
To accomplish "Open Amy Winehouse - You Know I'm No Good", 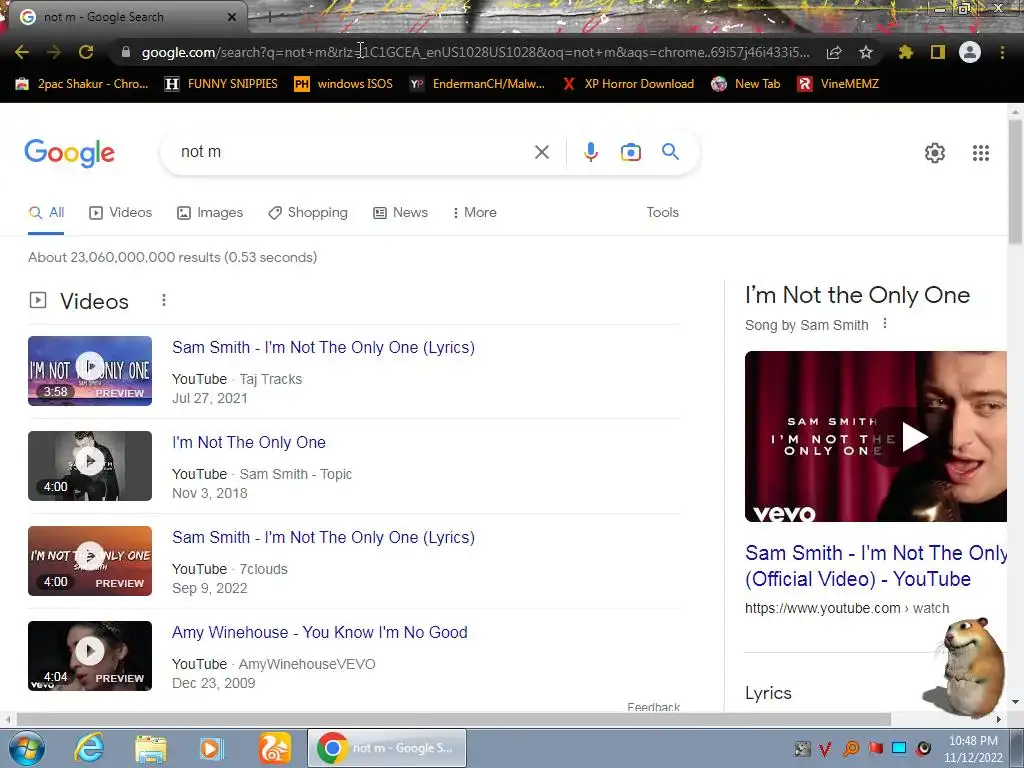I will [x=319, y=633].
